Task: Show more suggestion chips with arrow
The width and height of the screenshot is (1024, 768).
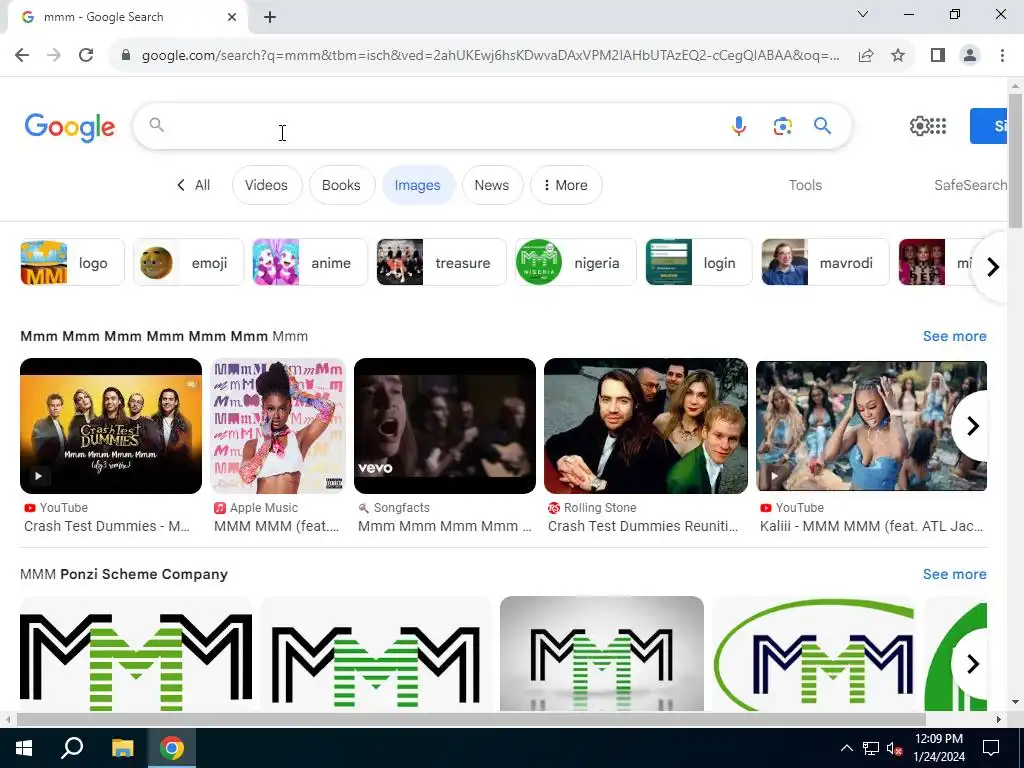Action: coord(992,266)
